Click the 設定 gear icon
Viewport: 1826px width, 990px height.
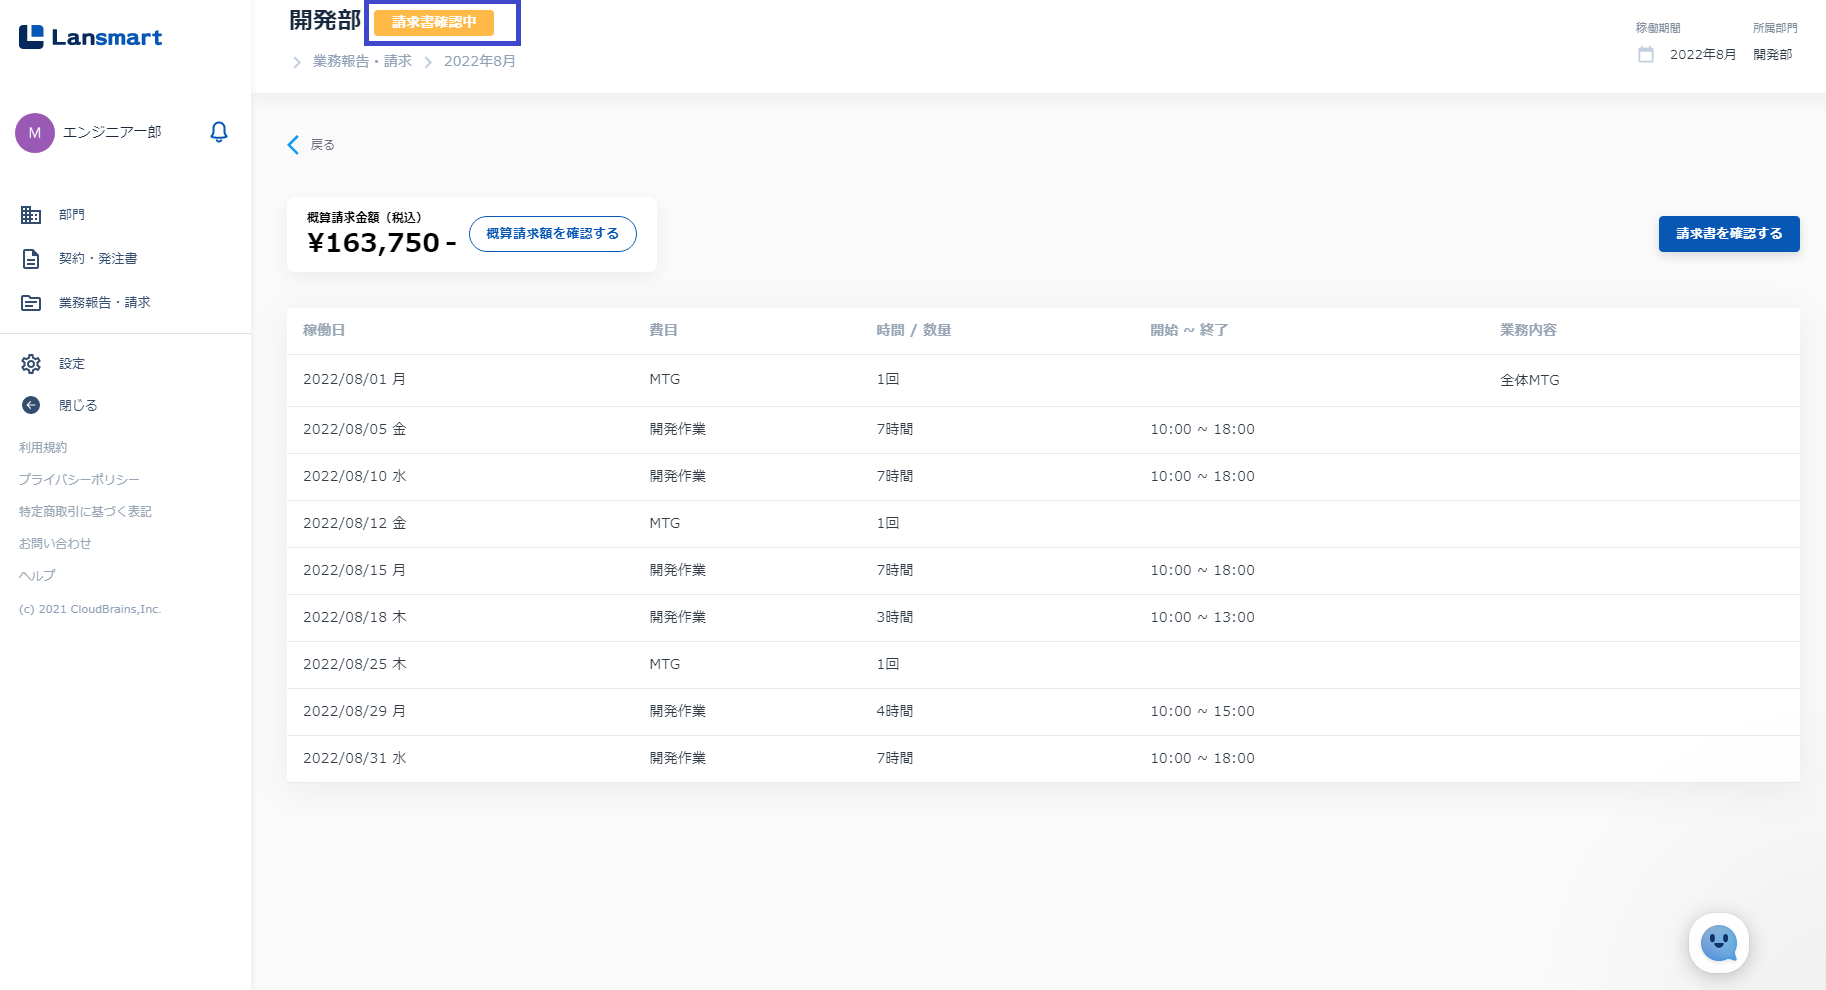coord(31,364)
